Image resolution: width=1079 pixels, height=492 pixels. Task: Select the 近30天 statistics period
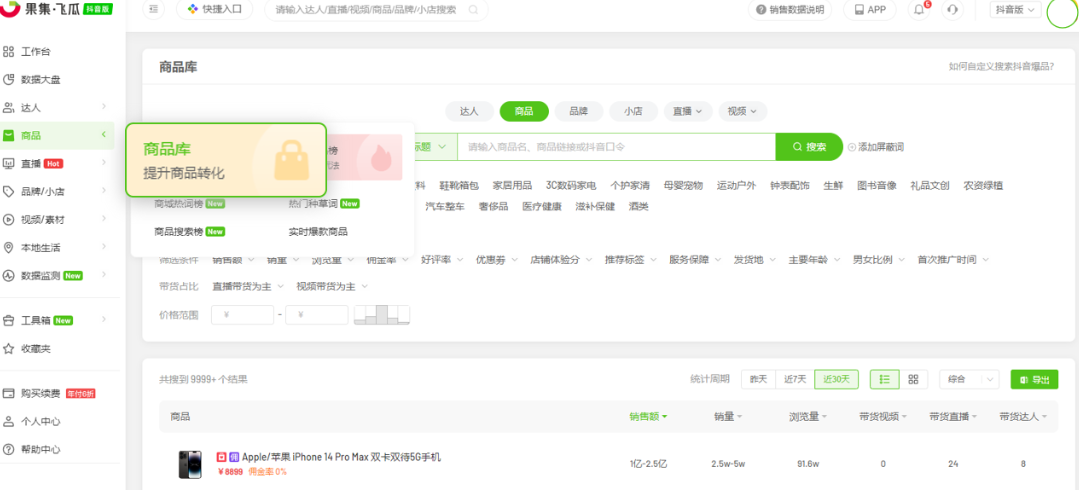pyautogui.click(x=836, y=379)
